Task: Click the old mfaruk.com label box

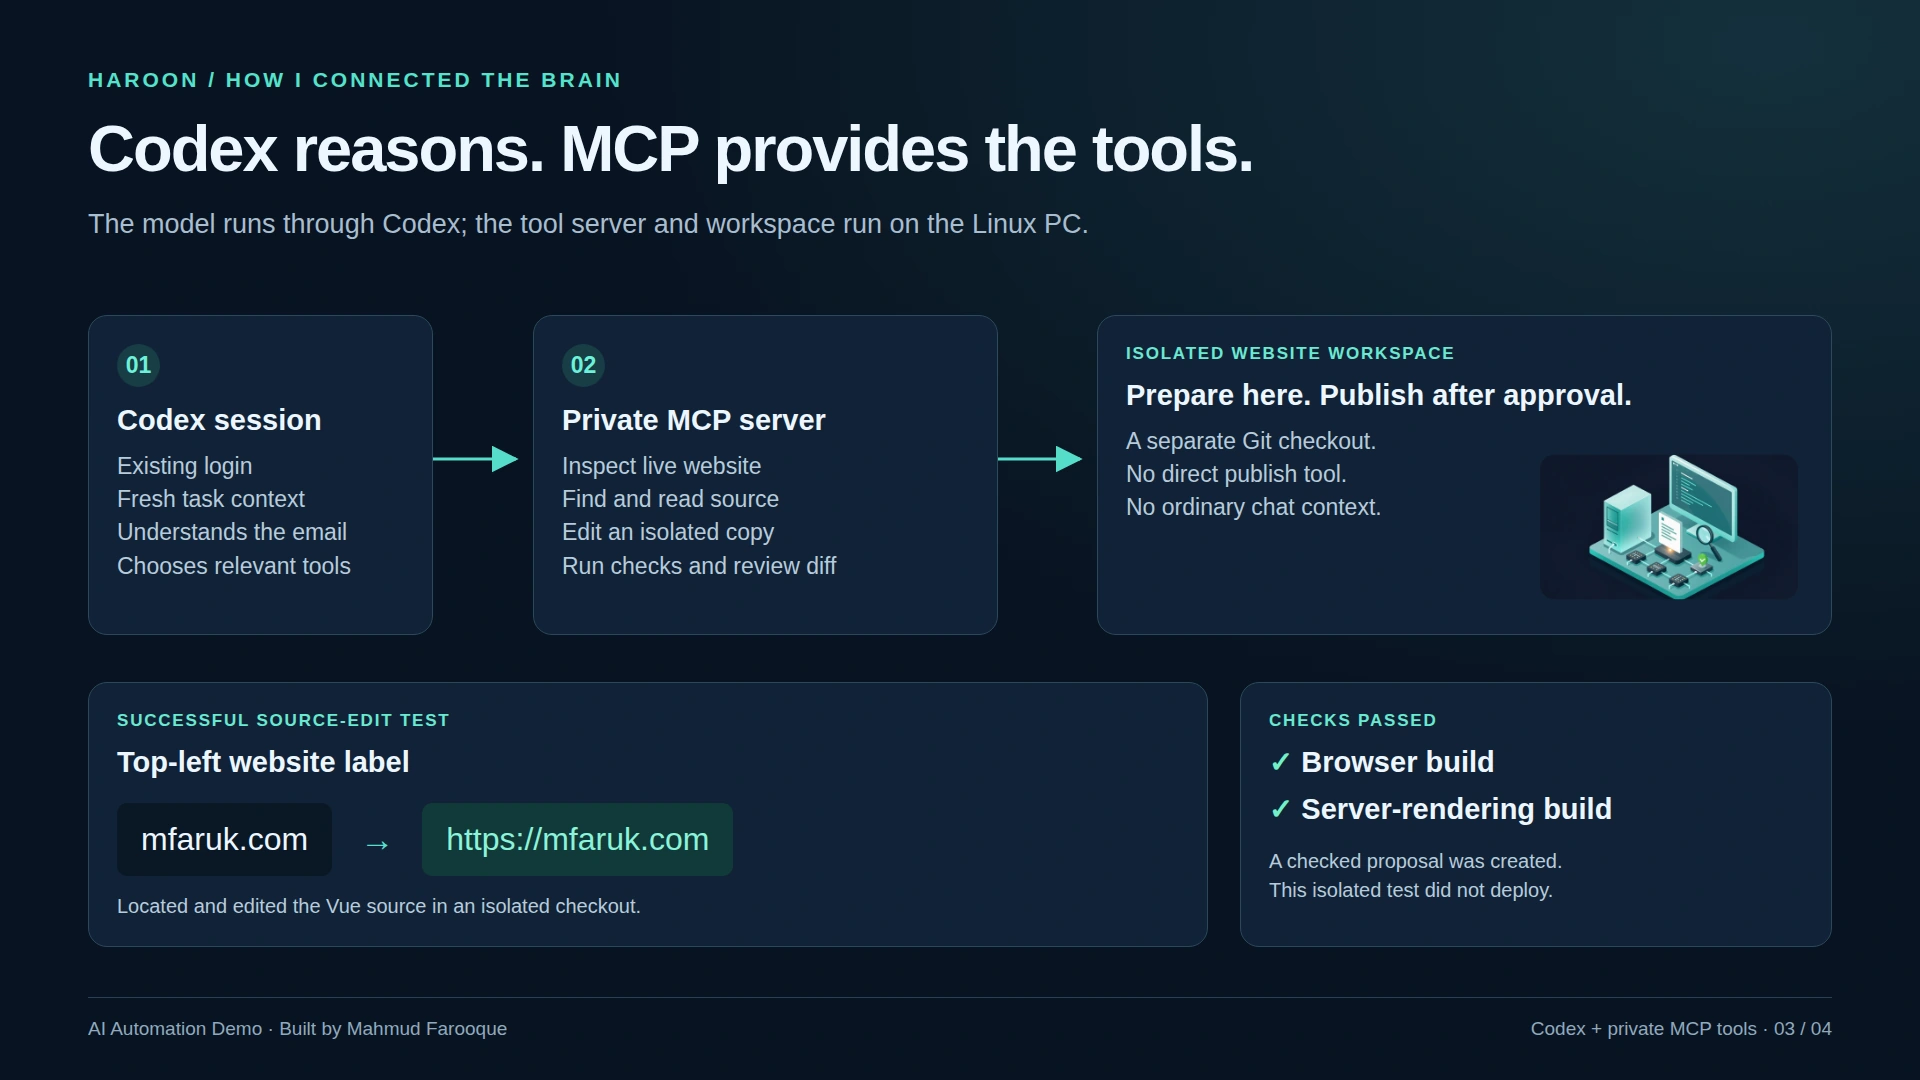Action: tap(224, 840)
